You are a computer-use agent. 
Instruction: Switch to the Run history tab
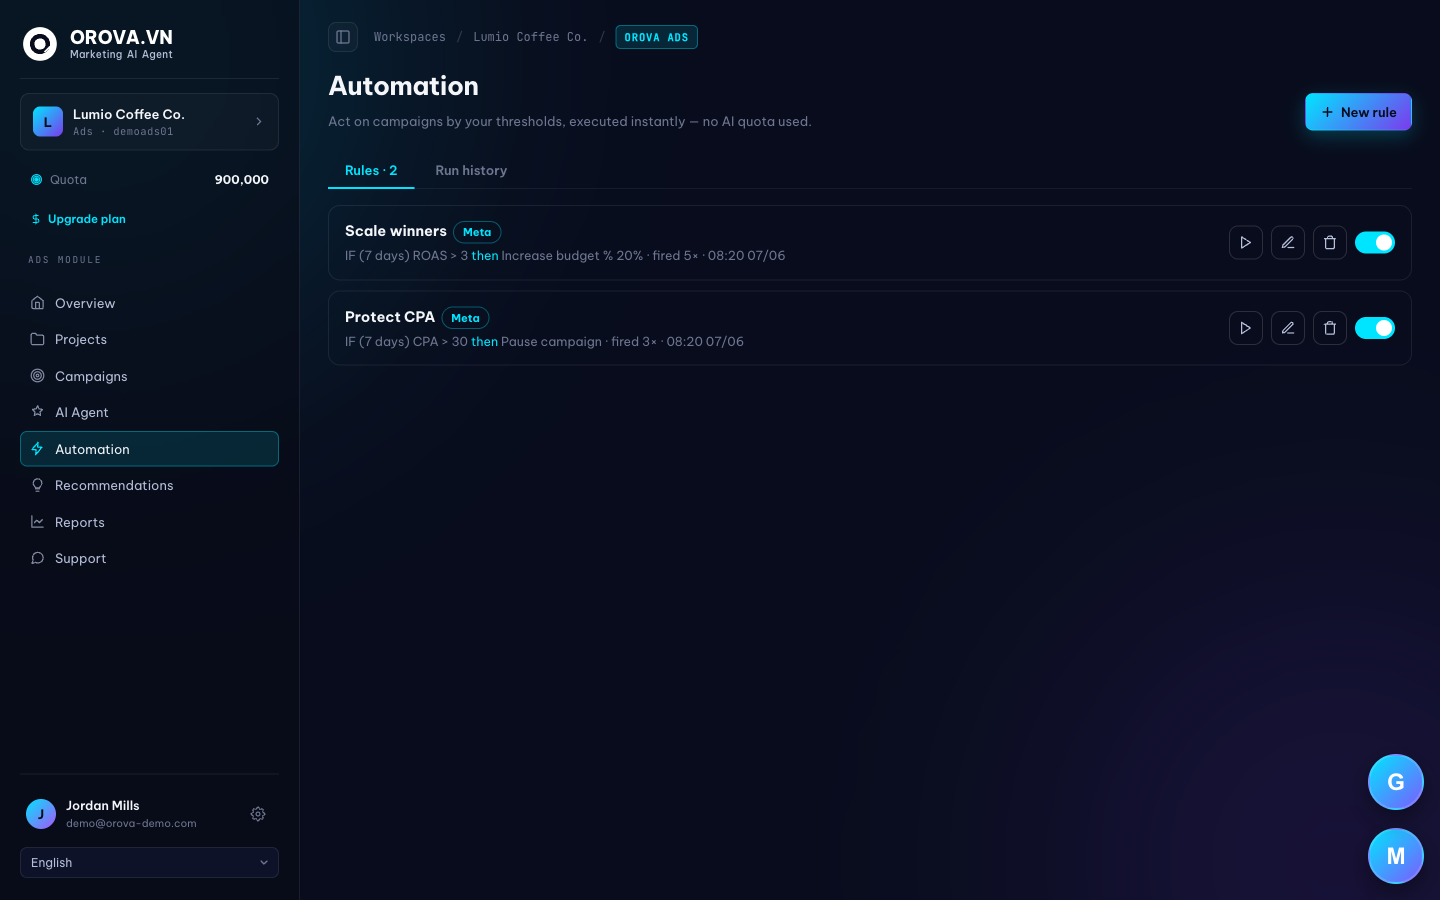[x=471, y=171]
